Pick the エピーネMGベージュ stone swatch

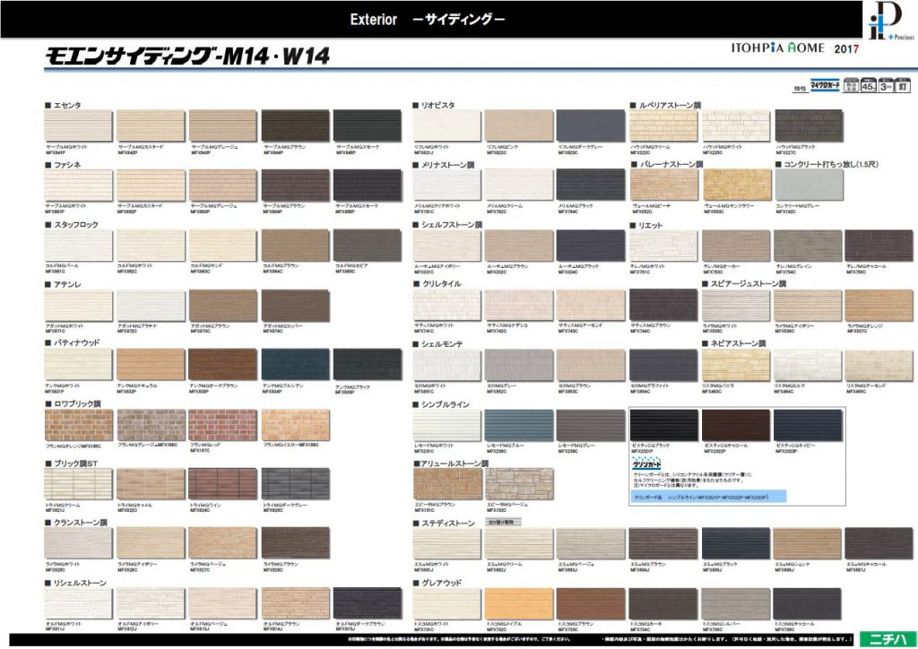pyautogui.click(x=519, y=485)
